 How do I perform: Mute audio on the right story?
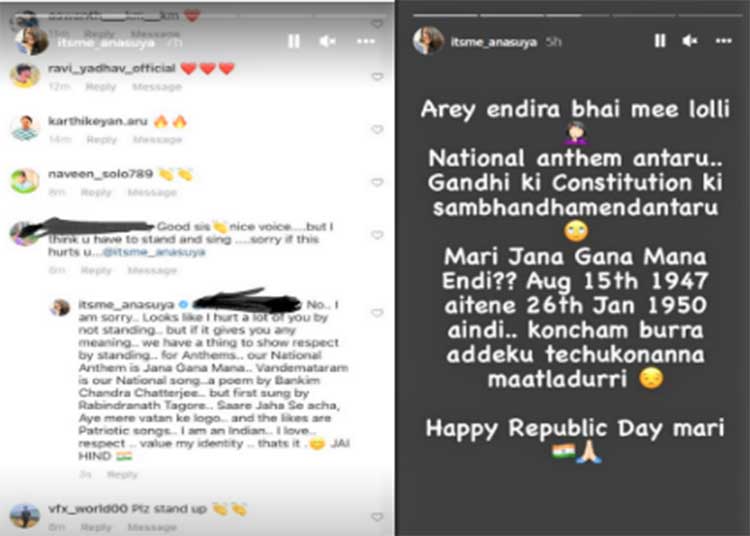(689, 41)
